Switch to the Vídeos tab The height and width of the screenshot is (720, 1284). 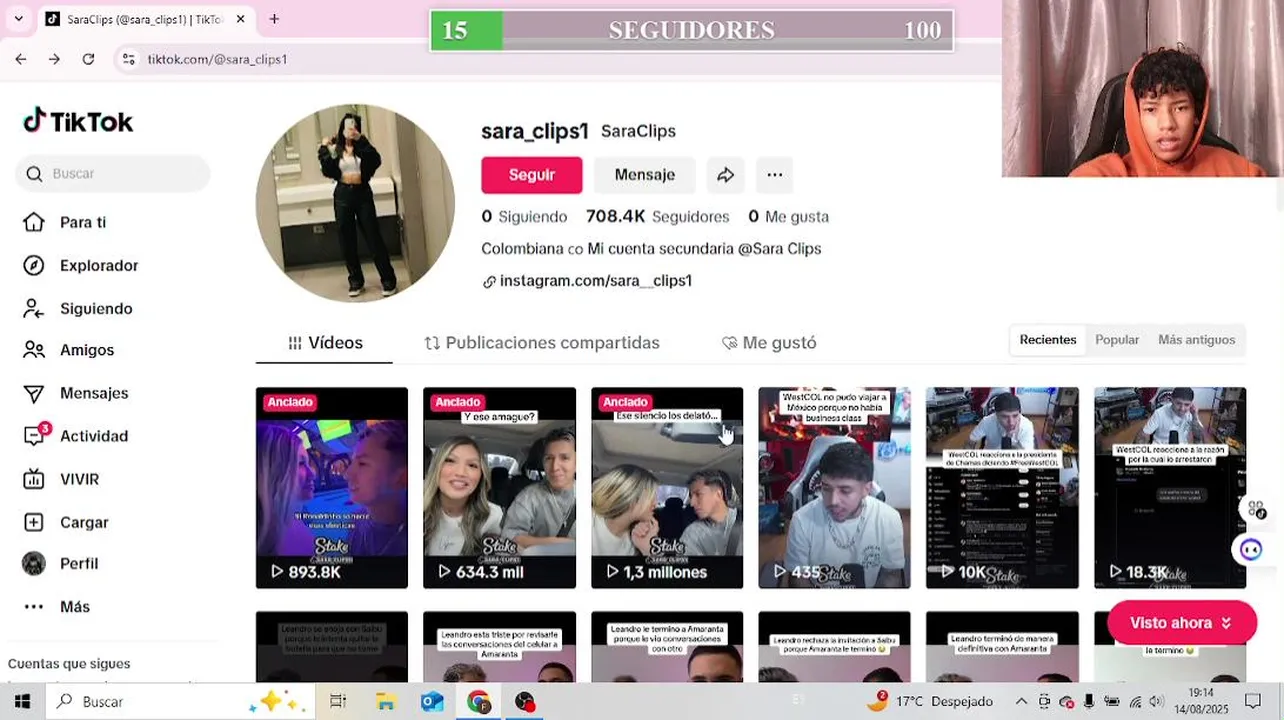click(x=325, y=343)
